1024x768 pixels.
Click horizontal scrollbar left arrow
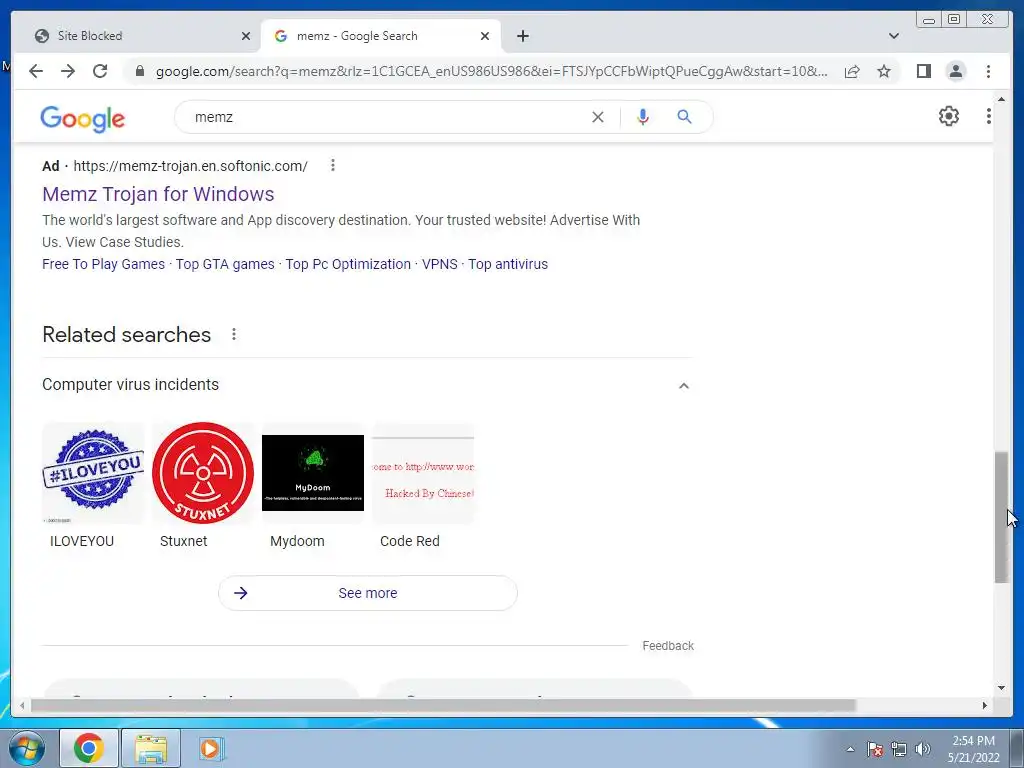[22, 705]
